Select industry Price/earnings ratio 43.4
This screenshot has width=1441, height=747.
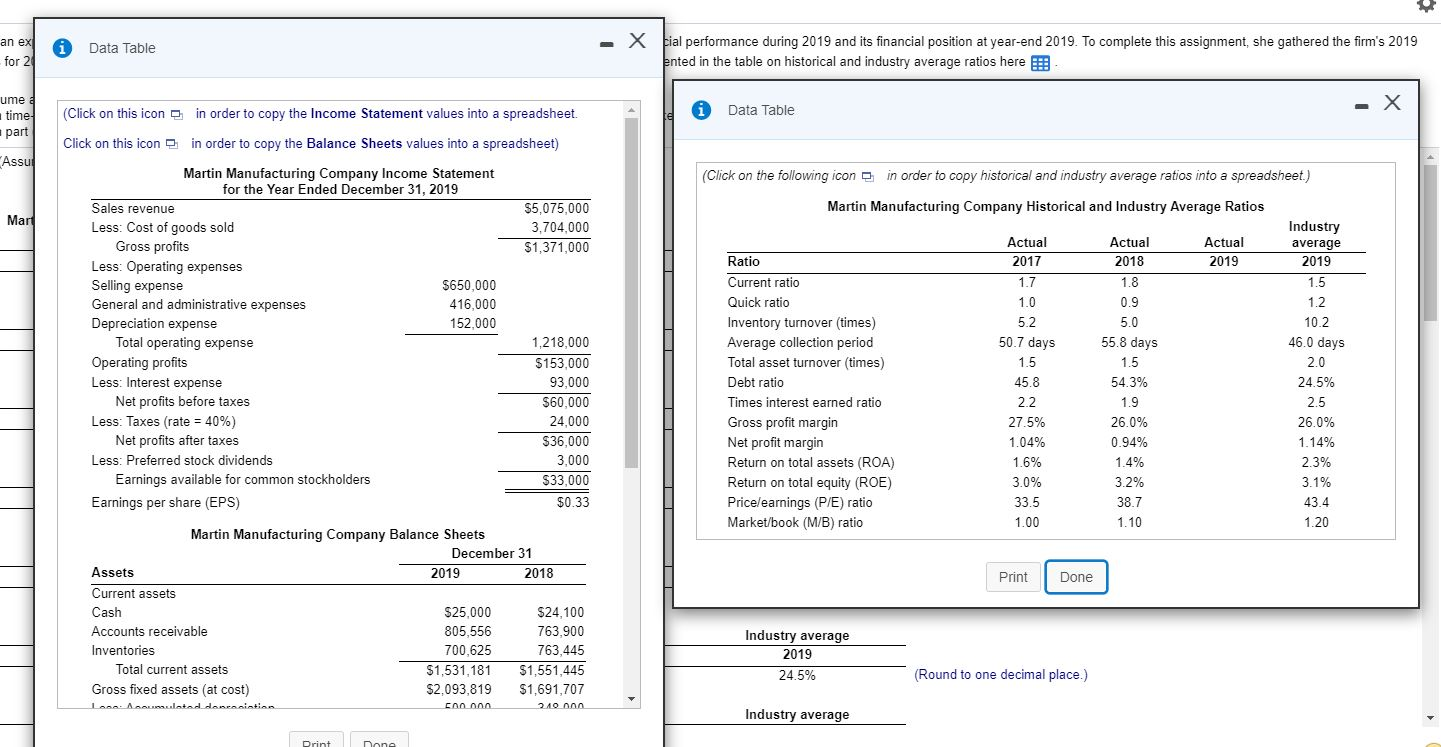click(x=1317, y=503)
